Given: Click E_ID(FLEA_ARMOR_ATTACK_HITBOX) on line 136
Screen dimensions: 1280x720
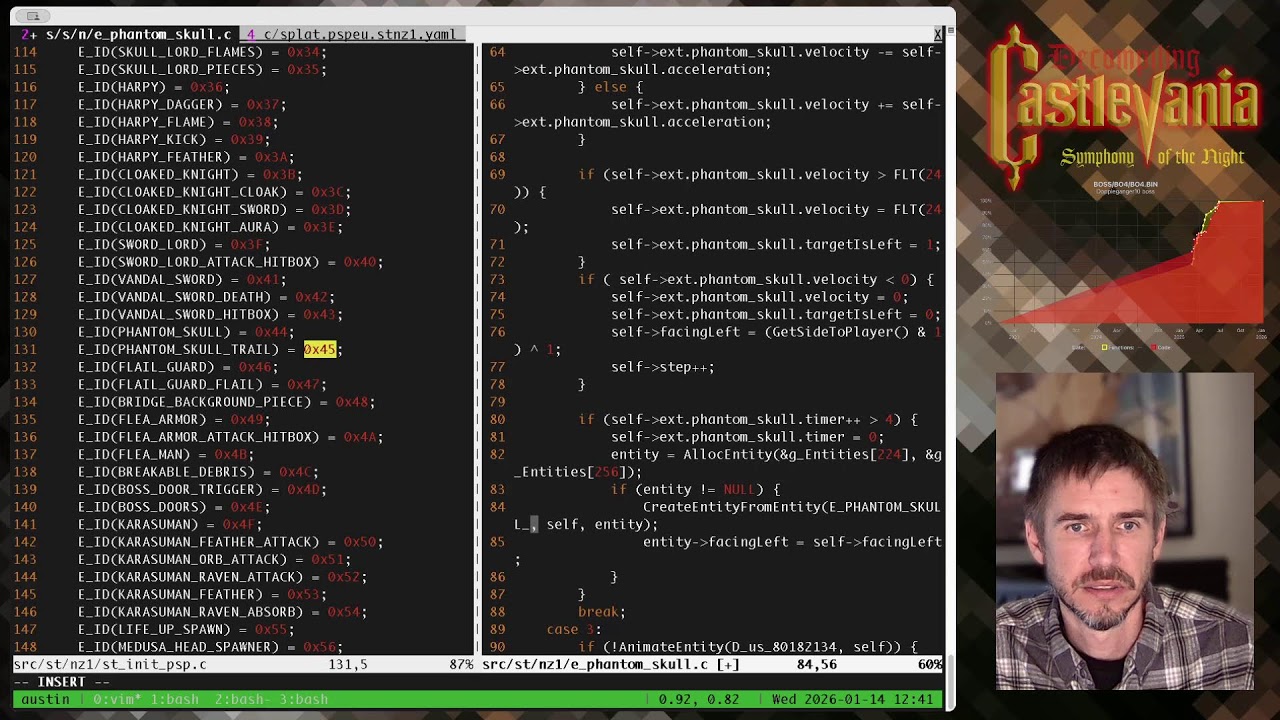Looking at the screenshot, I should pos(198,437).
